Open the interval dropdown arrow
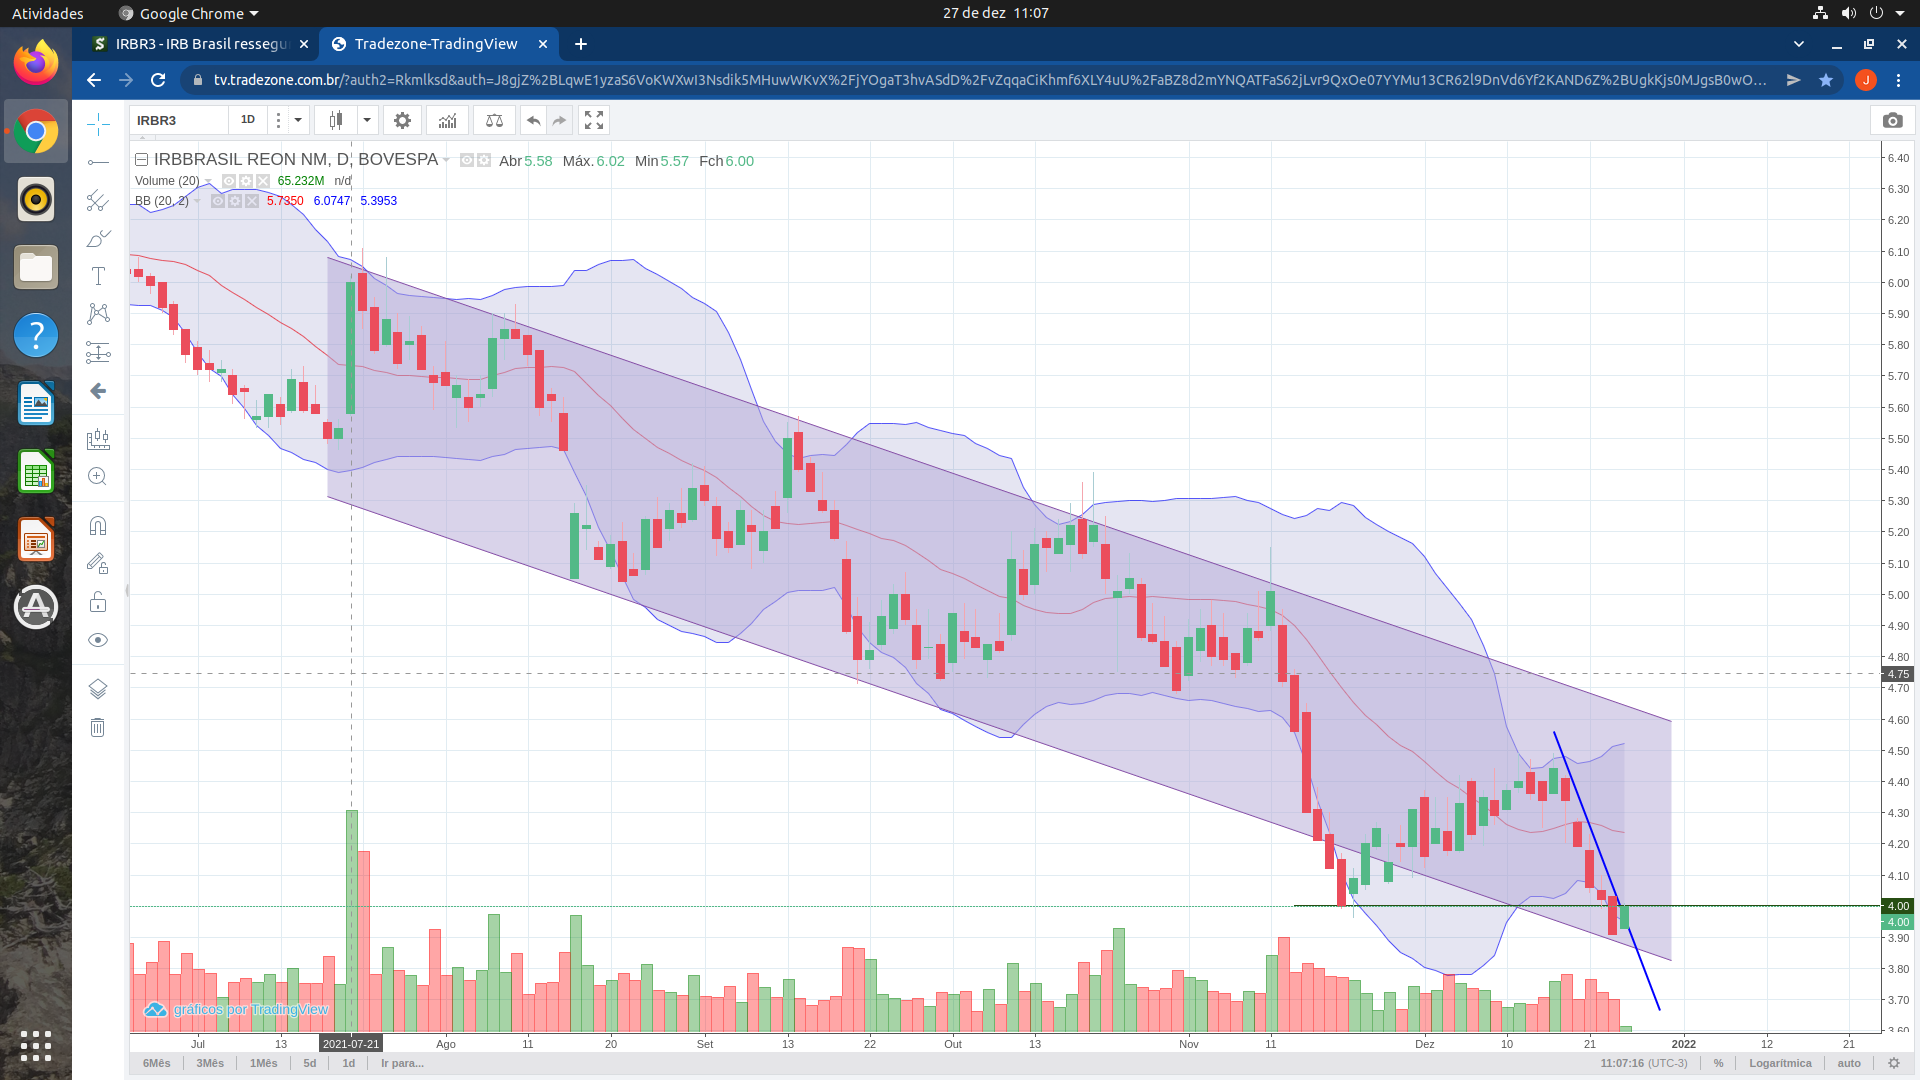The image size is (1920, 1080). click(298, 120)
